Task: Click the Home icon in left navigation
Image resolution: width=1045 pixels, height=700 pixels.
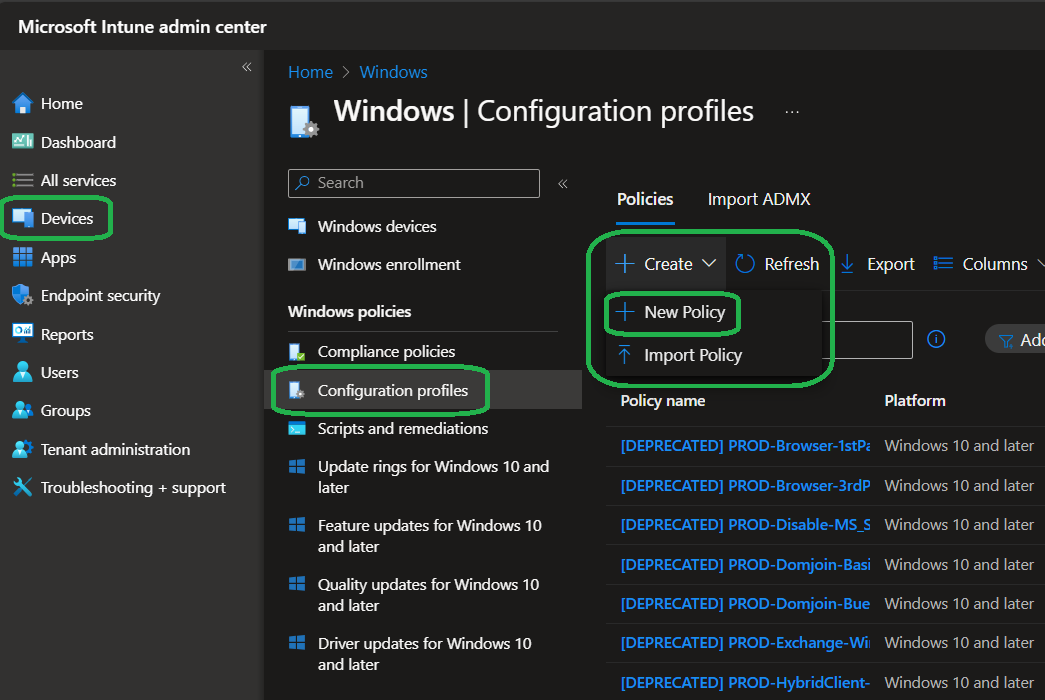Action: (22, 104)
